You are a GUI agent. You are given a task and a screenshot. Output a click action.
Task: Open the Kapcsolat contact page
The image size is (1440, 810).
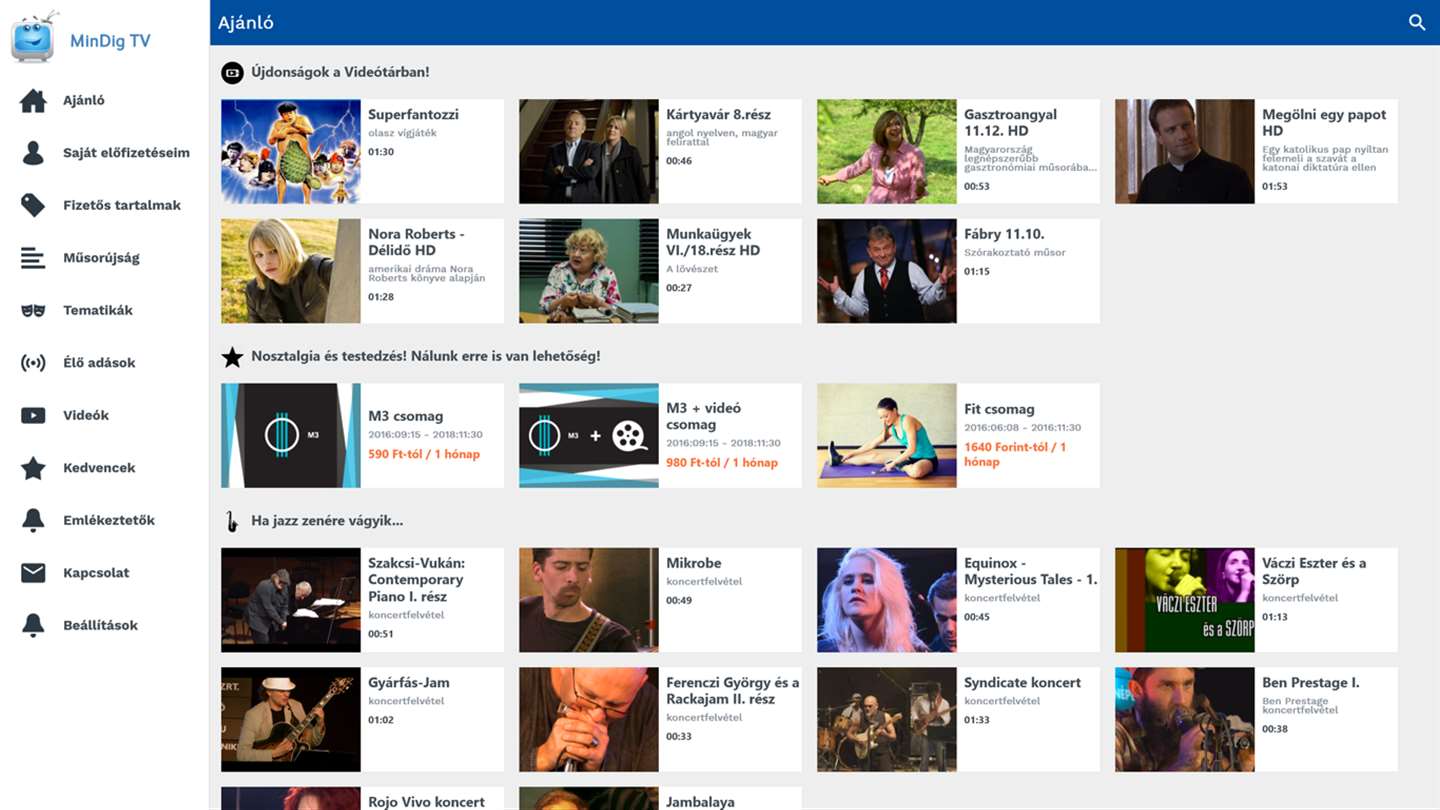tap(96, 573)
